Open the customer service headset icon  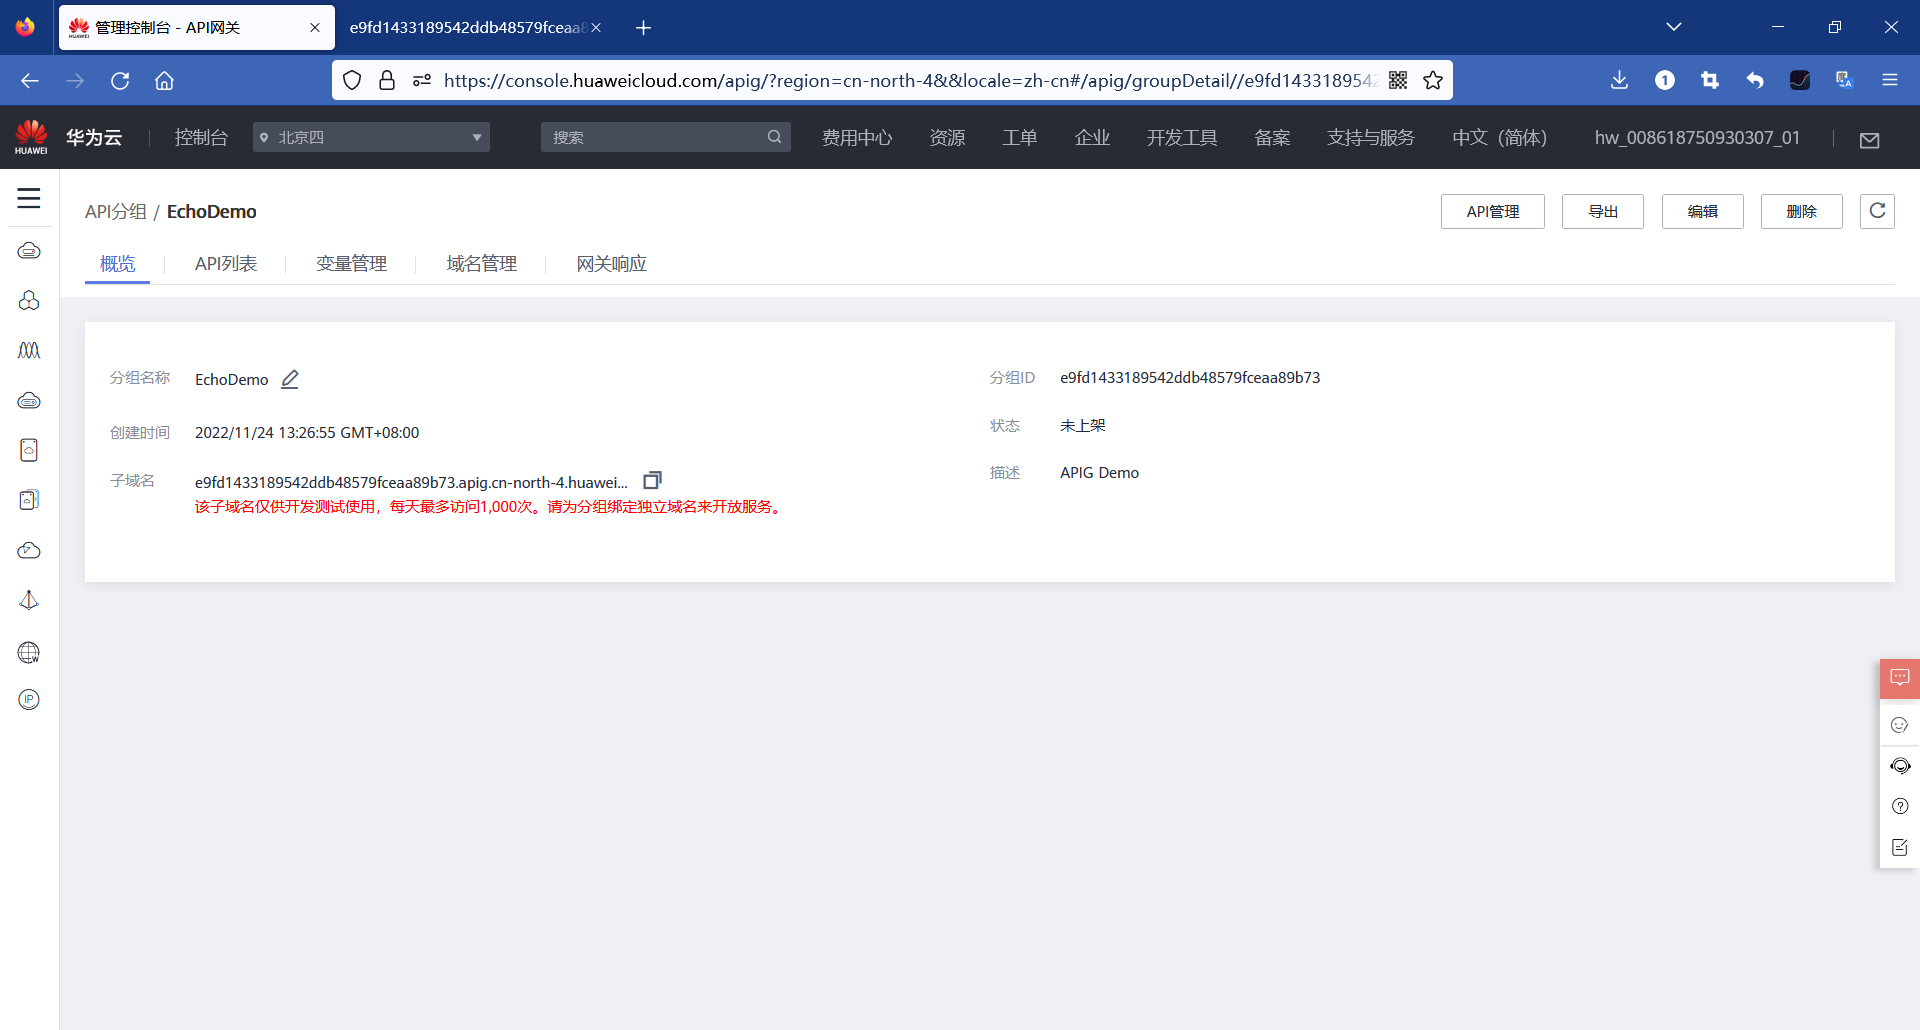coord(1900,766)
